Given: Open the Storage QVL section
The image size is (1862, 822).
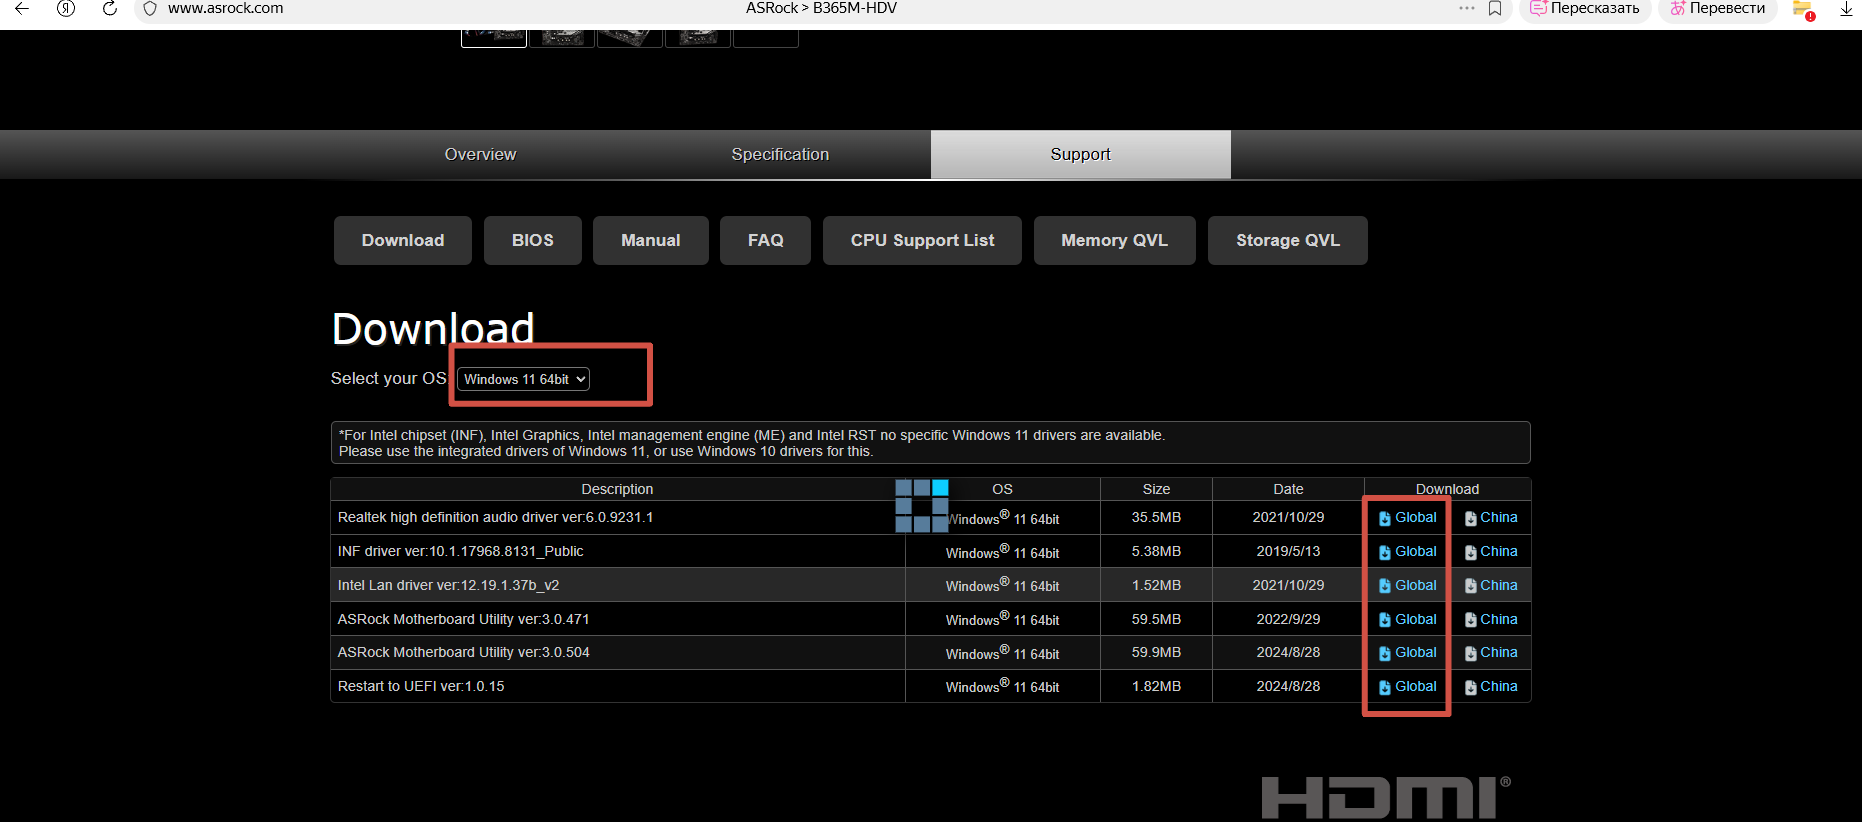Looking at the screenshot, I should click(x=1288, y=240).
